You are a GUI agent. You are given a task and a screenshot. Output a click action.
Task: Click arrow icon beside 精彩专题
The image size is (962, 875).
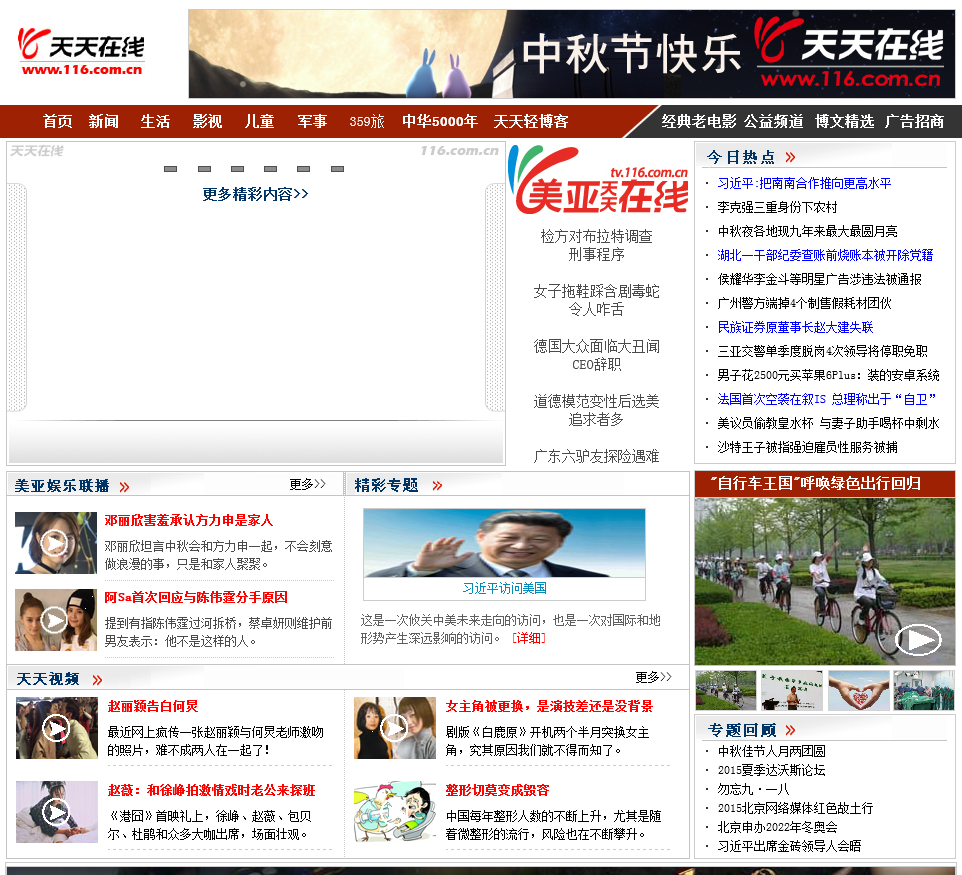(437, 486)
